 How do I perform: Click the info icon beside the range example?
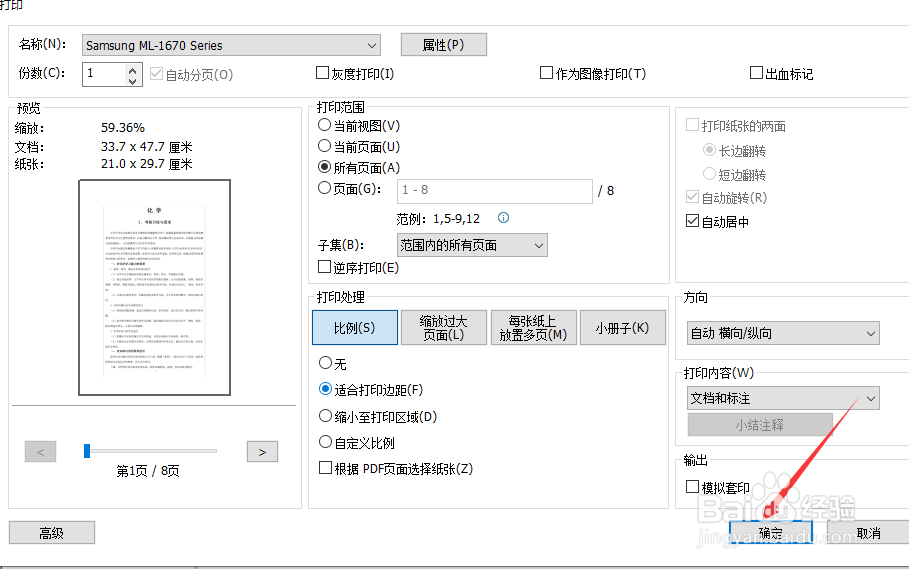pyautogui.click(x=503, y=218)
